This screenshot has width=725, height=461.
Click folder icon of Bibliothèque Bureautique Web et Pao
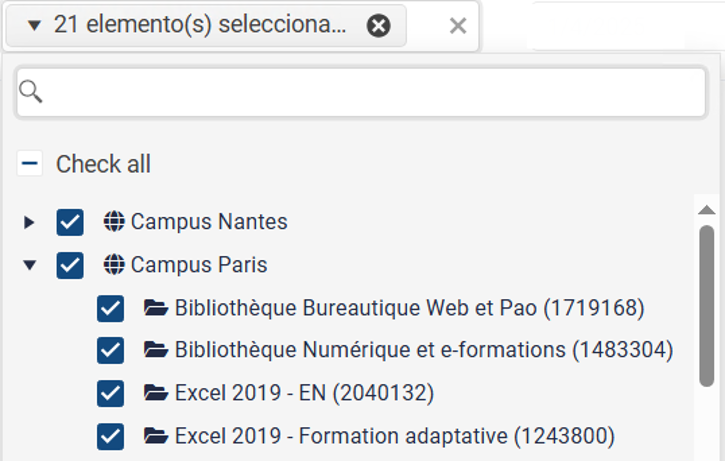[156, 307]
